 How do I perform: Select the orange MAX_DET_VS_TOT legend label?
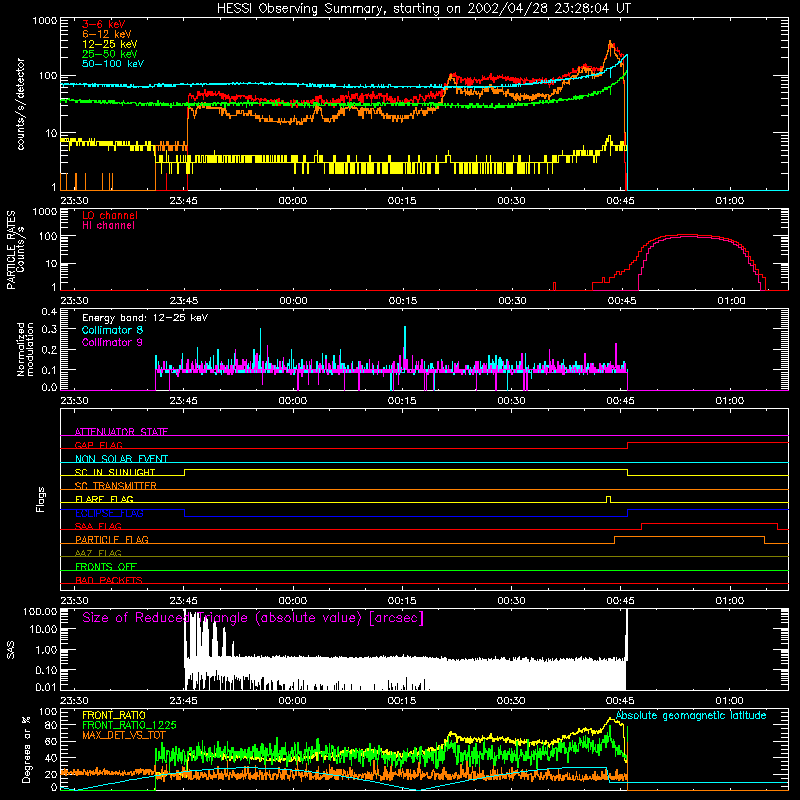(x=124, y=735)
